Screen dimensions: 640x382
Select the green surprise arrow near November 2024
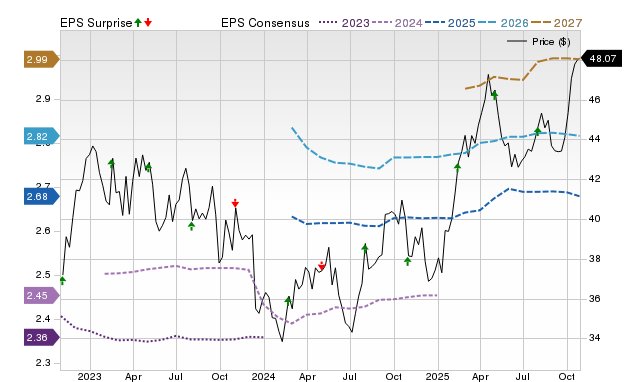[407, 261]
